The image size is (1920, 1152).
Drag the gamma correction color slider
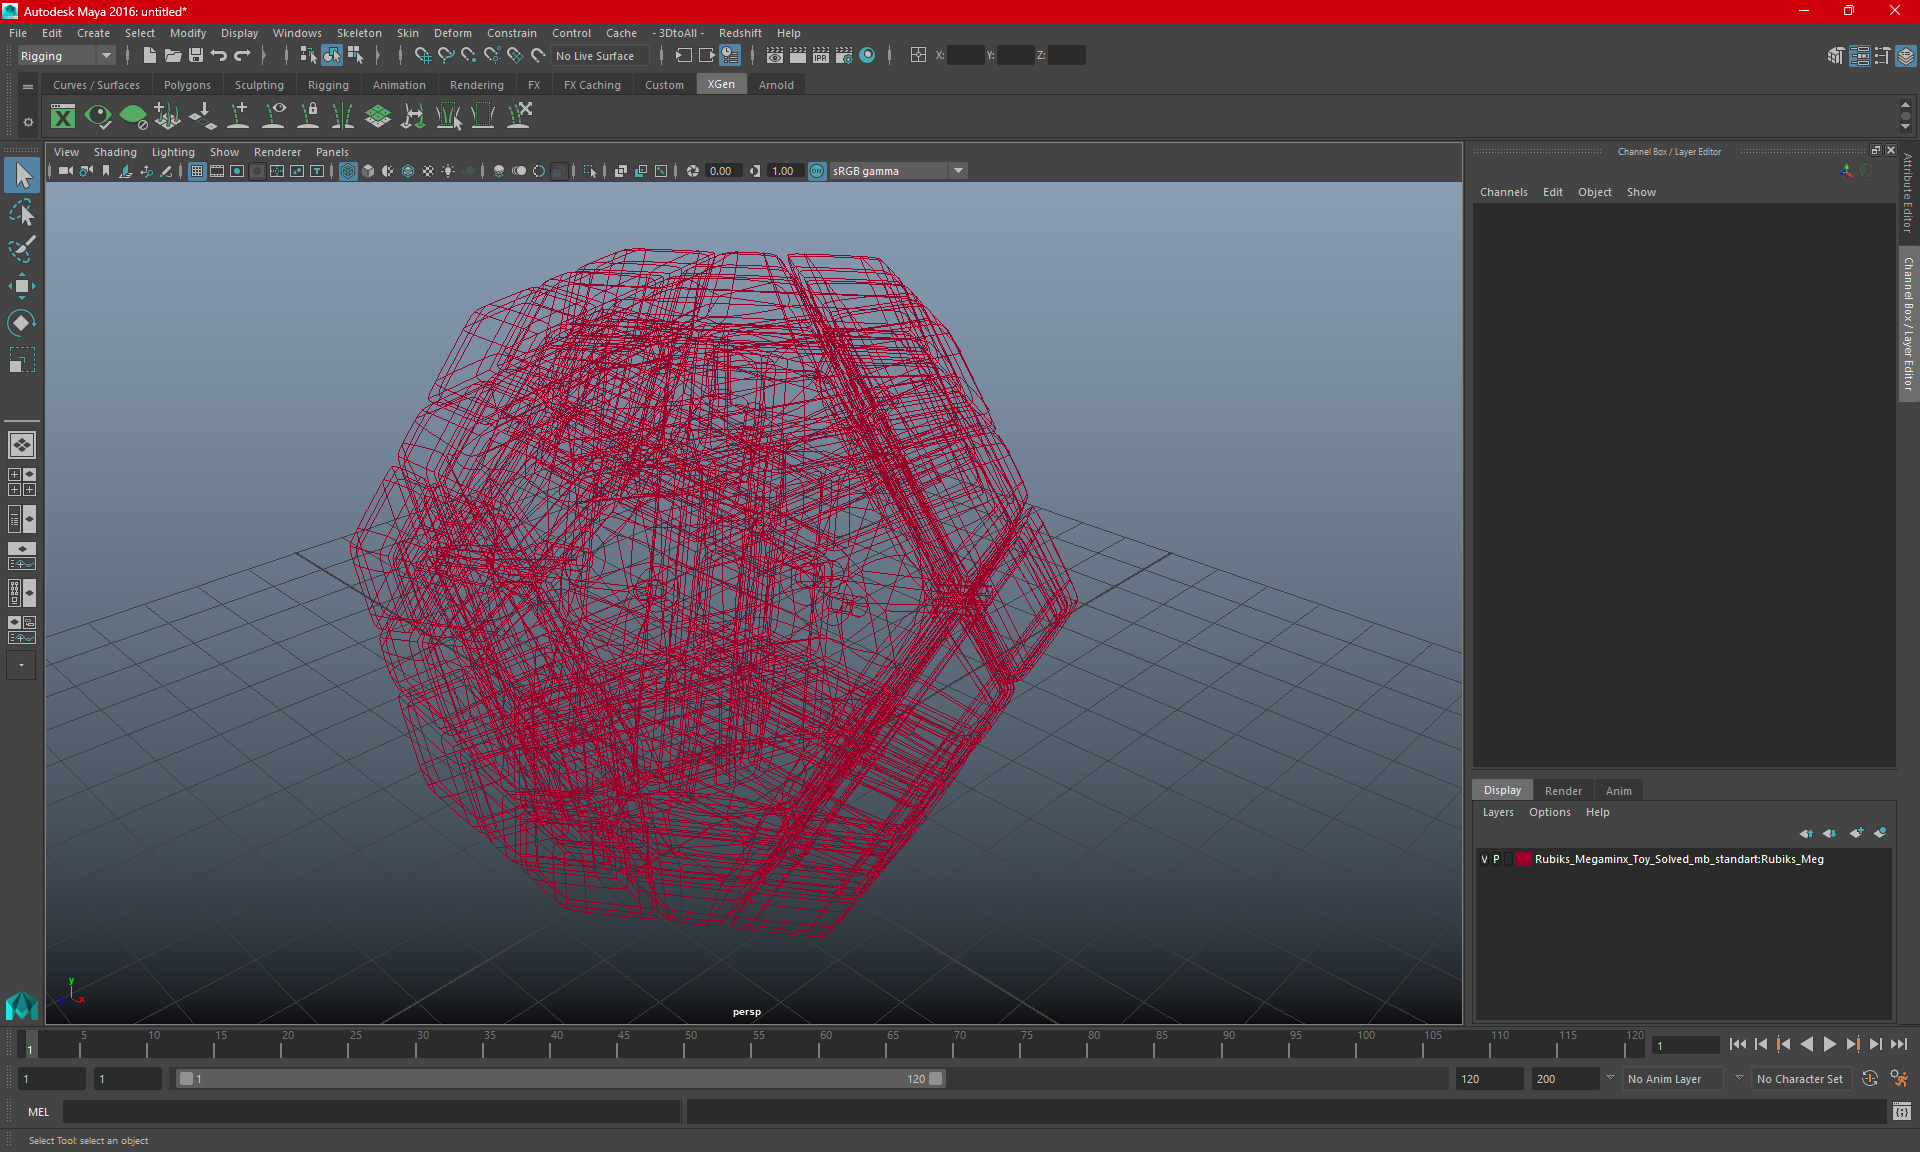tap(756, 170)
